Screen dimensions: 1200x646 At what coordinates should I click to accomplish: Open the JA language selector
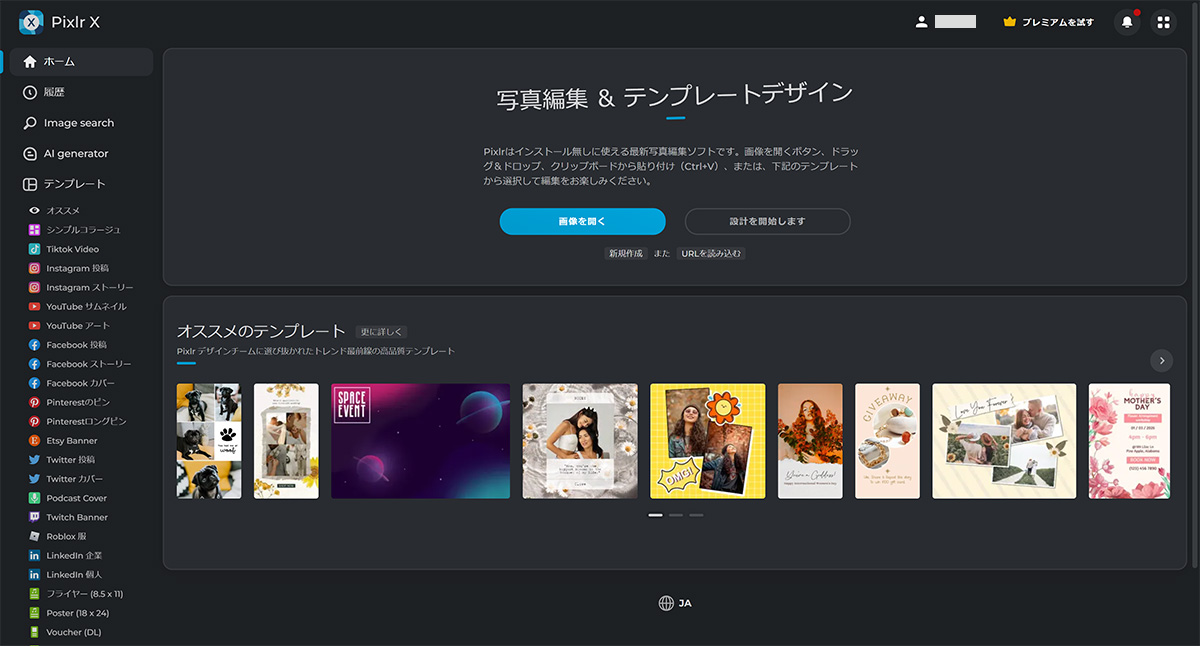click(x=685, y=604)
